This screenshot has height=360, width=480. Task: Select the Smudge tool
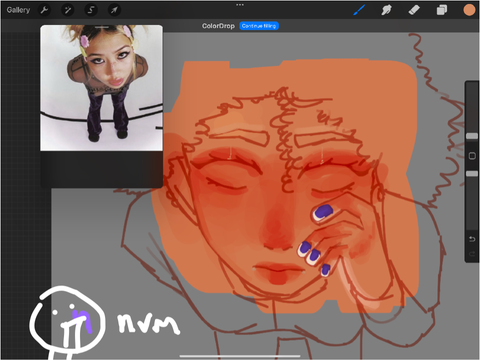click(386, 10)
